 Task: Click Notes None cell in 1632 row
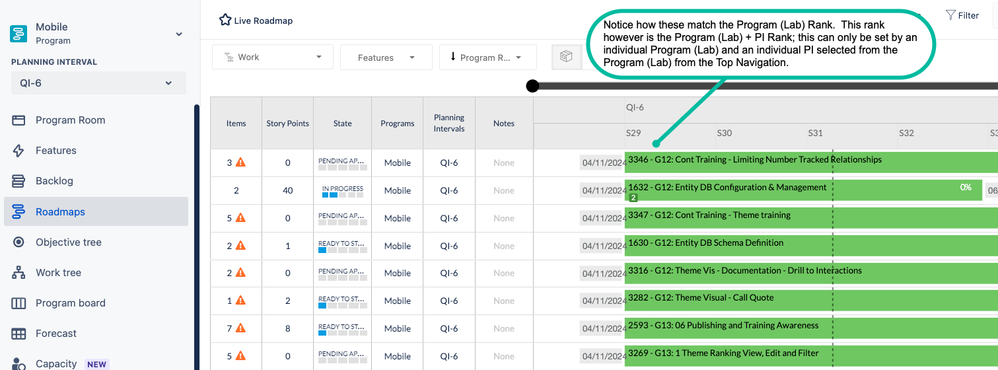pyautogui.click(x=503, y=190)
